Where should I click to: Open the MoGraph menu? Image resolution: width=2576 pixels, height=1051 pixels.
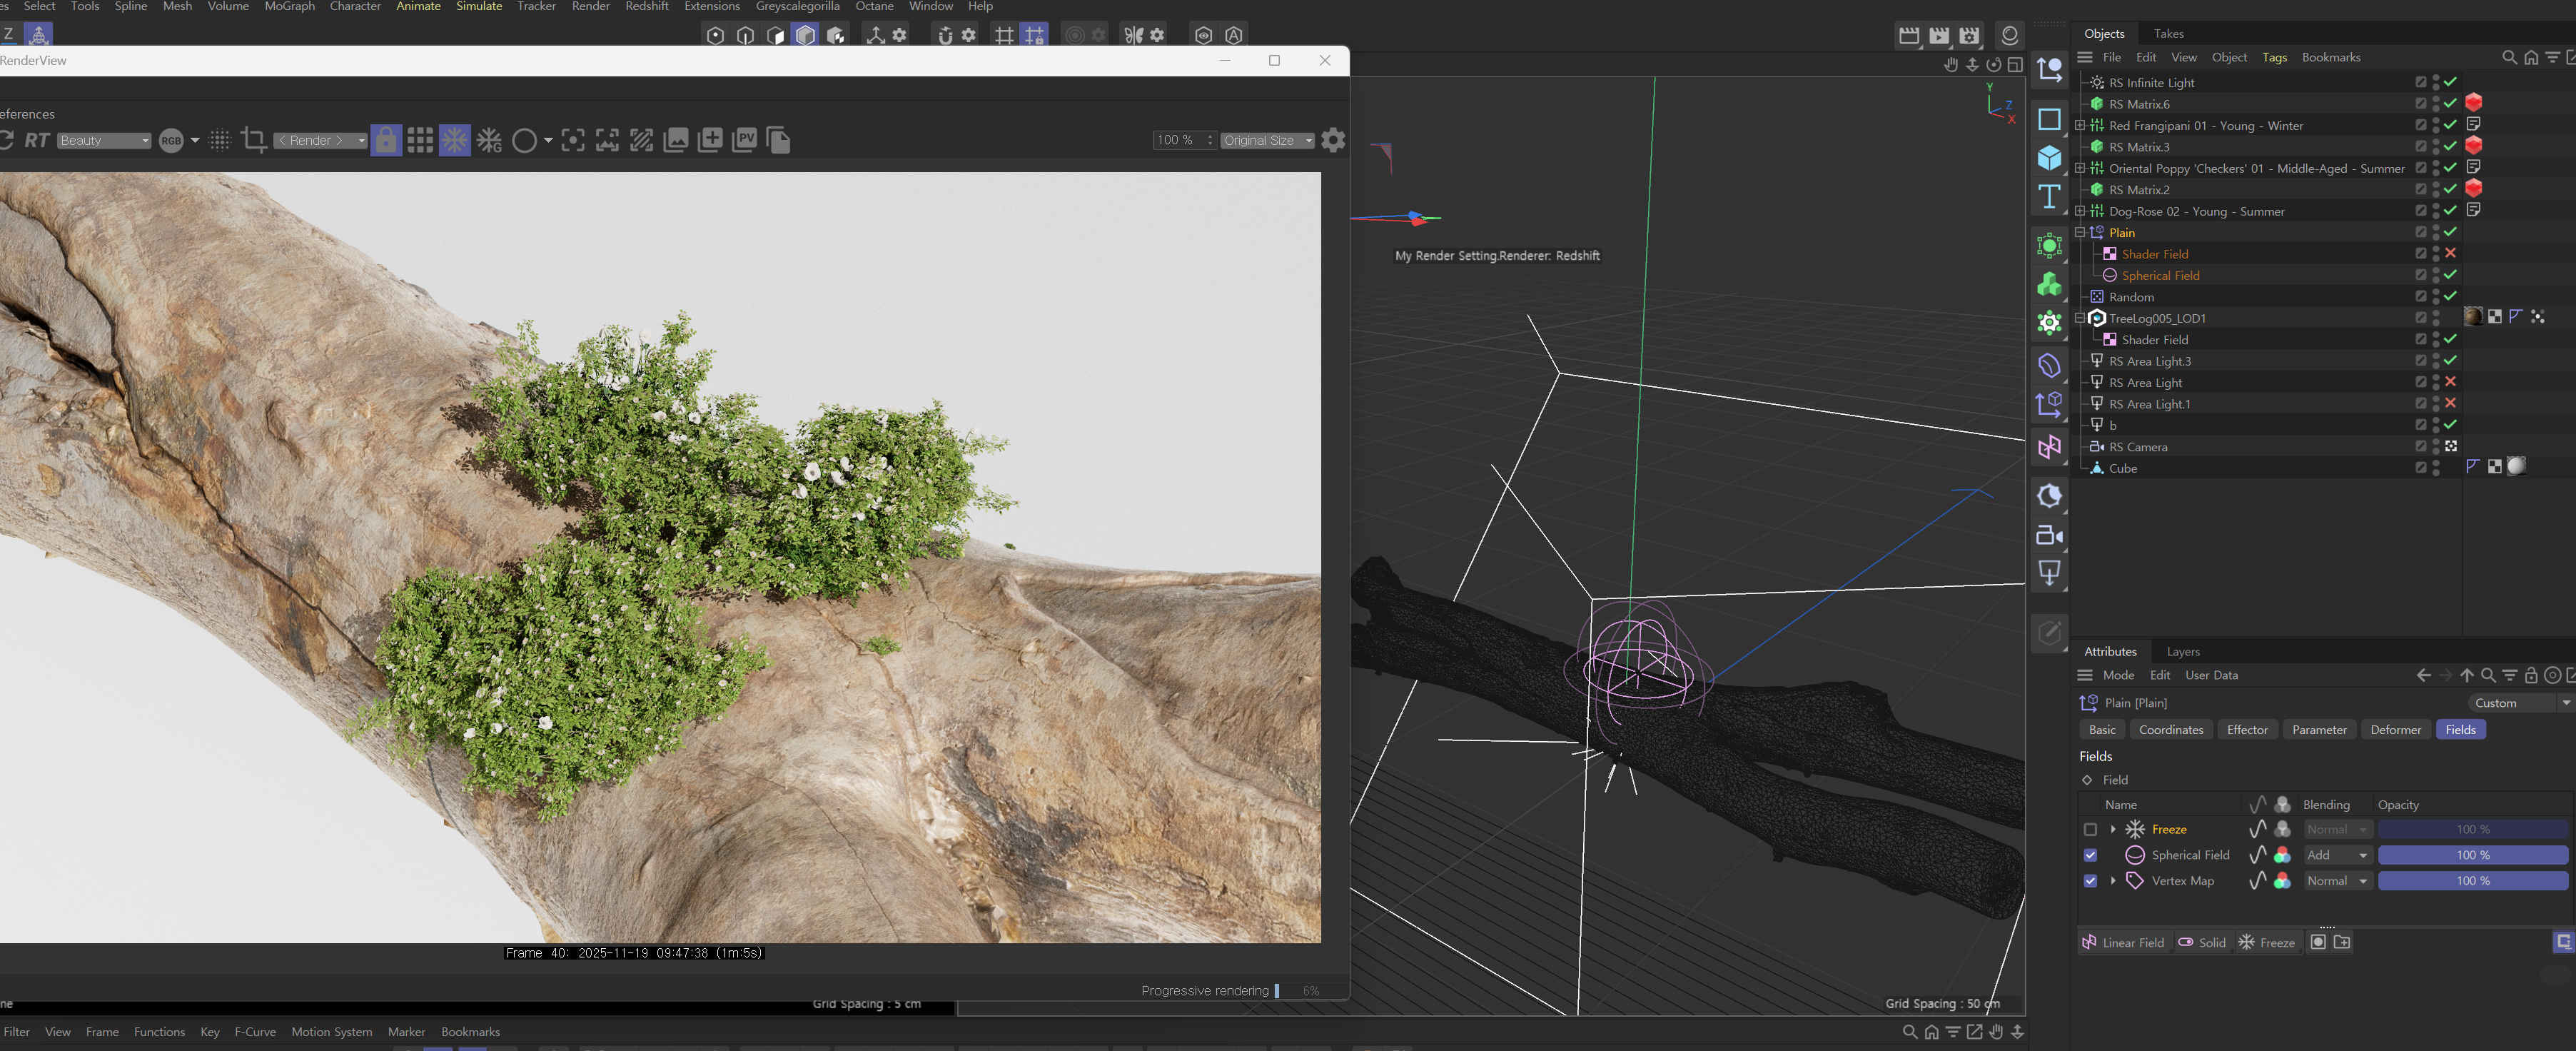tap(289, 7)
